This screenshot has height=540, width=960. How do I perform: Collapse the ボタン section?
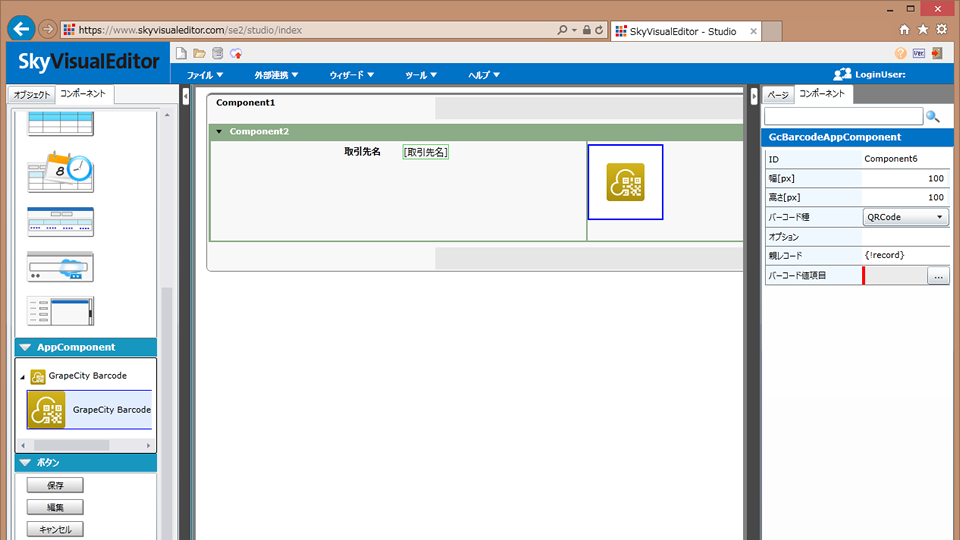click(x=25, y=462)
